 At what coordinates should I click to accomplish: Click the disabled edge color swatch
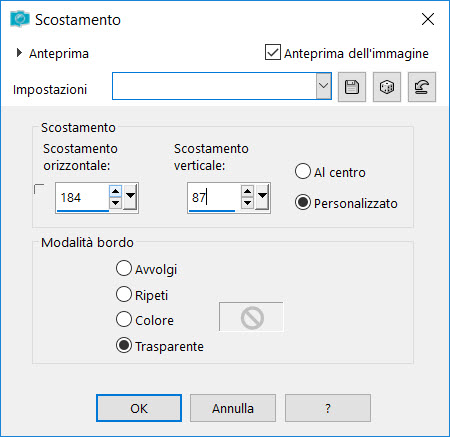click(251, 317)
